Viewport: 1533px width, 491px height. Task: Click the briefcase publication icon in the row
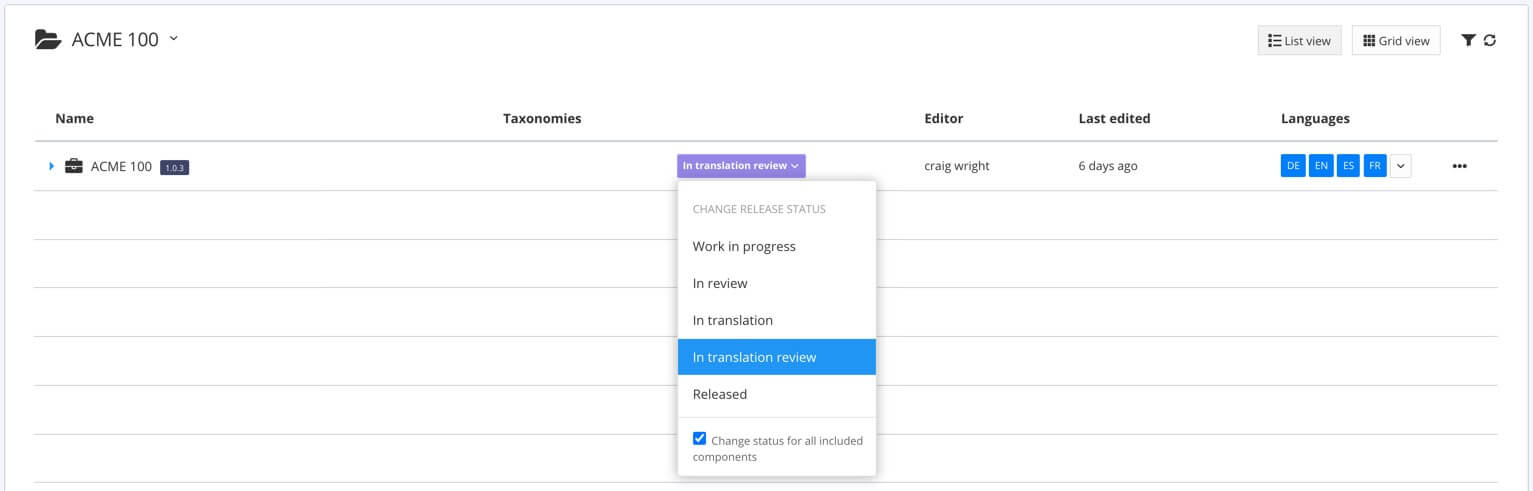pyautogui.click(x=74, y=166)
